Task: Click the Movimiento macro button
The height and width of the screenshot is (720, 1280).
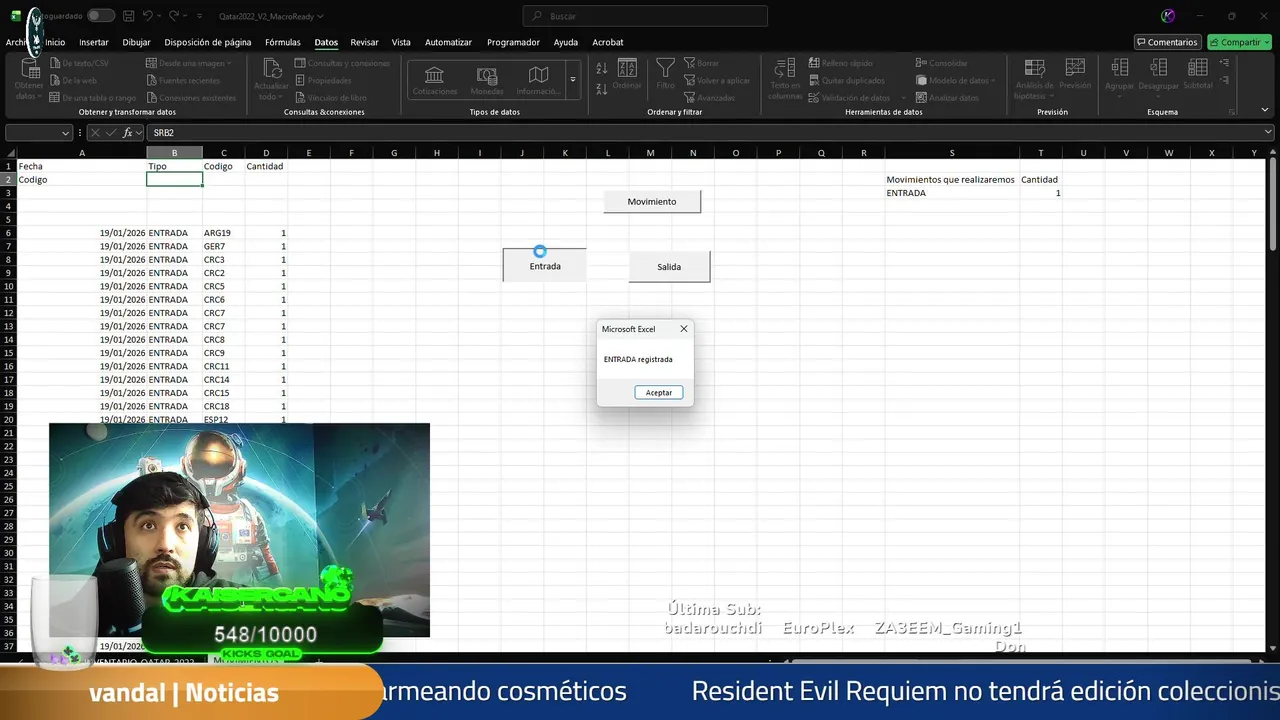Action: (652, 201)
